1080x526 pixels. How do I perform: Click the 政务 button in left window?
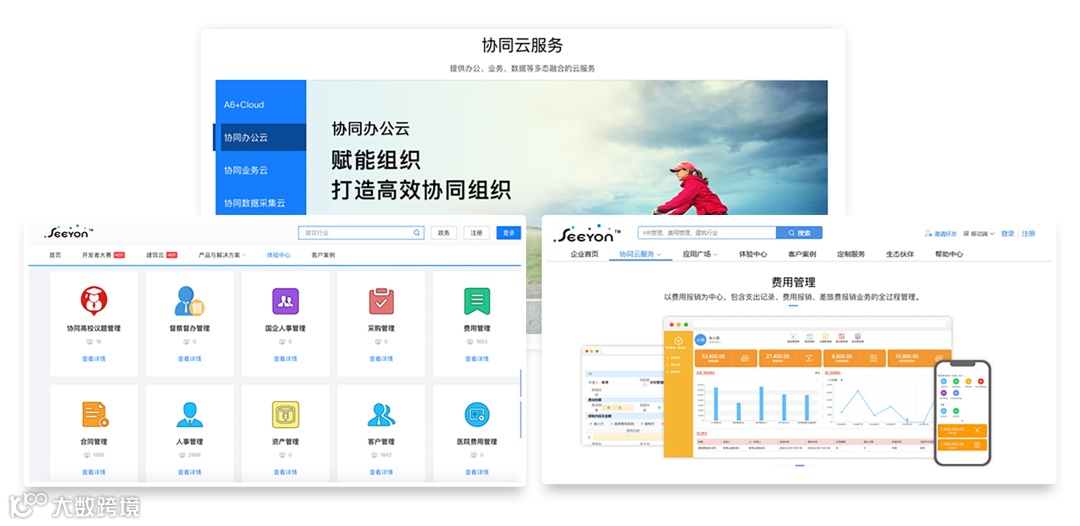point(444,233)
